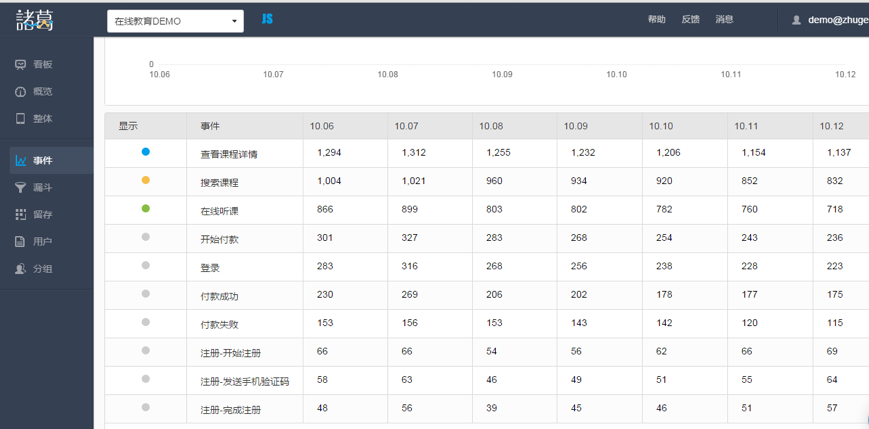Toggle display dot for 查看课程详情
Image resolution: width=869 pixels, height=429 pixels.
coord(146,151)
